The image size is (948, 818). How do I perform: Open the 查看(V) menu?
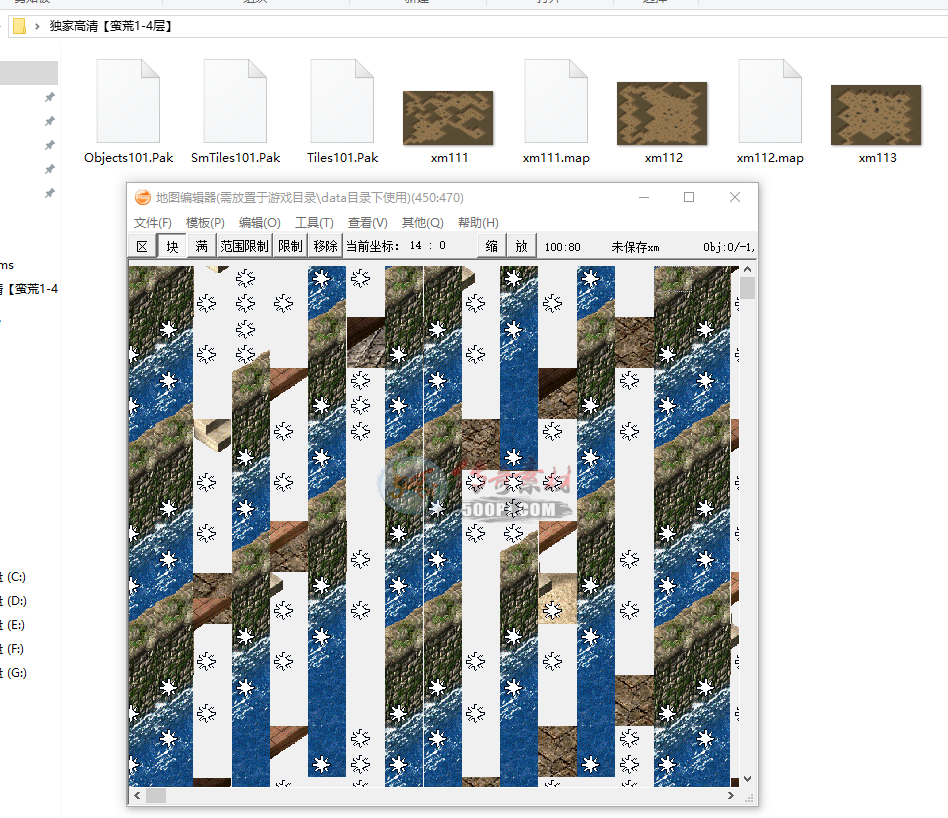point(368,222)
